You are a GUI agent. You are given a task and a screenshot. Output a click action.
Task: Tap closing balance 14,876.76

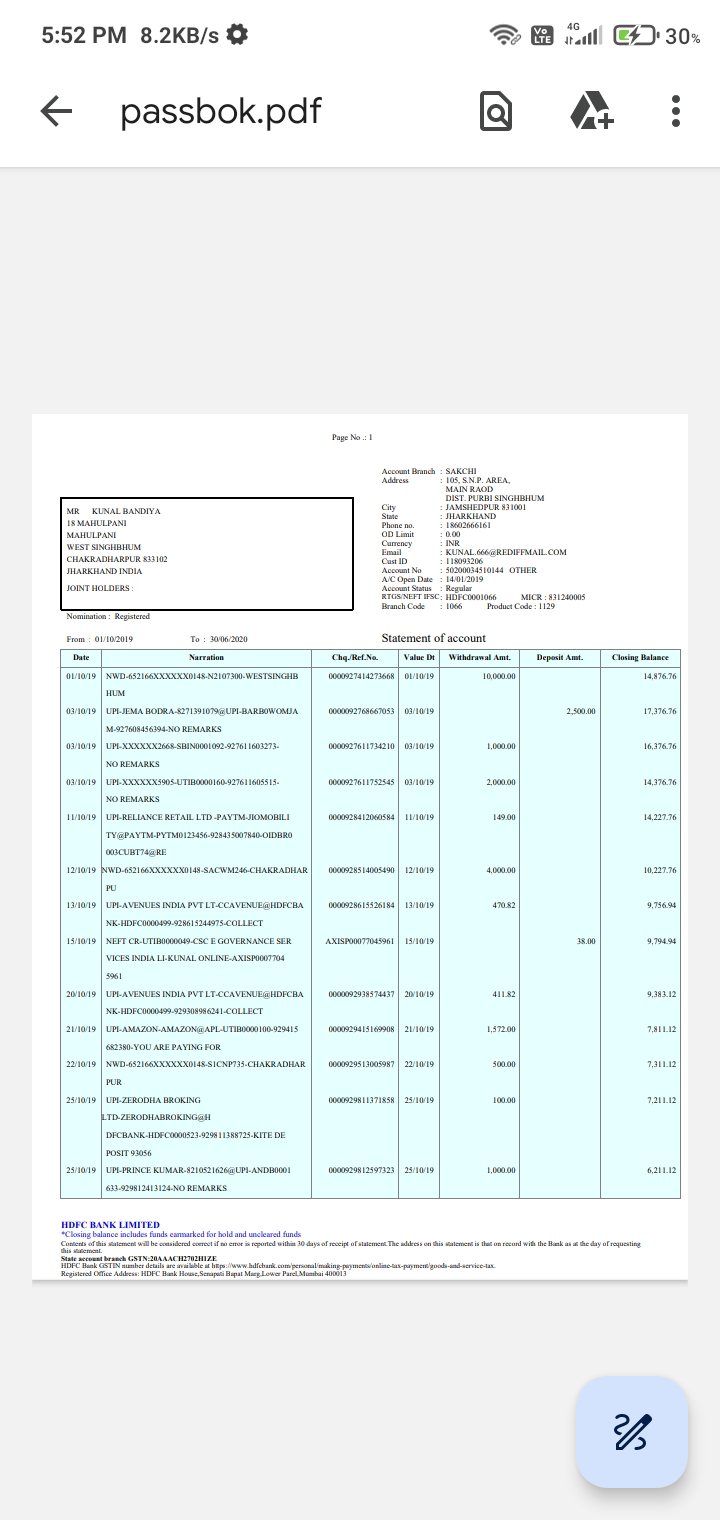tap(660, 677)
